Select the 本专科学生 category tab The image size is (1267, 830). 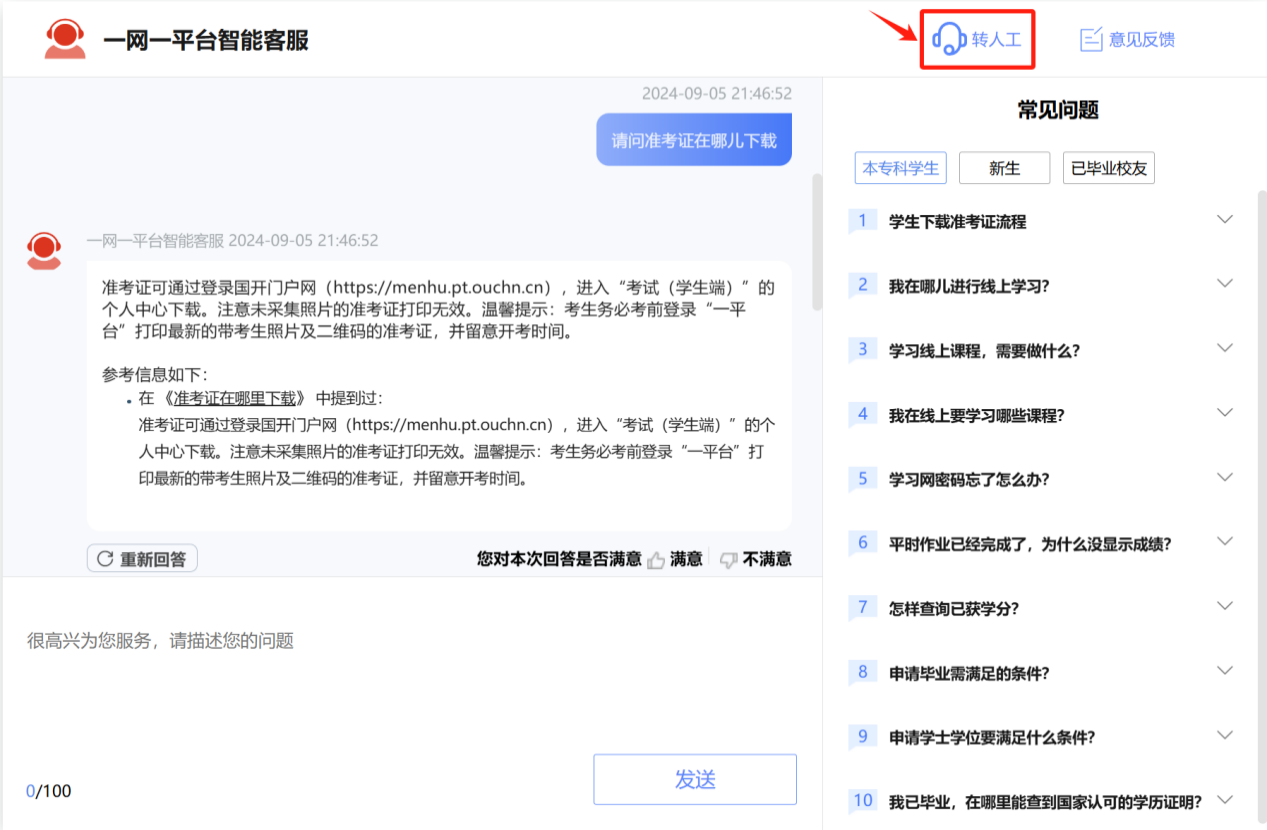pyautogui.click(x=900, y=168)
